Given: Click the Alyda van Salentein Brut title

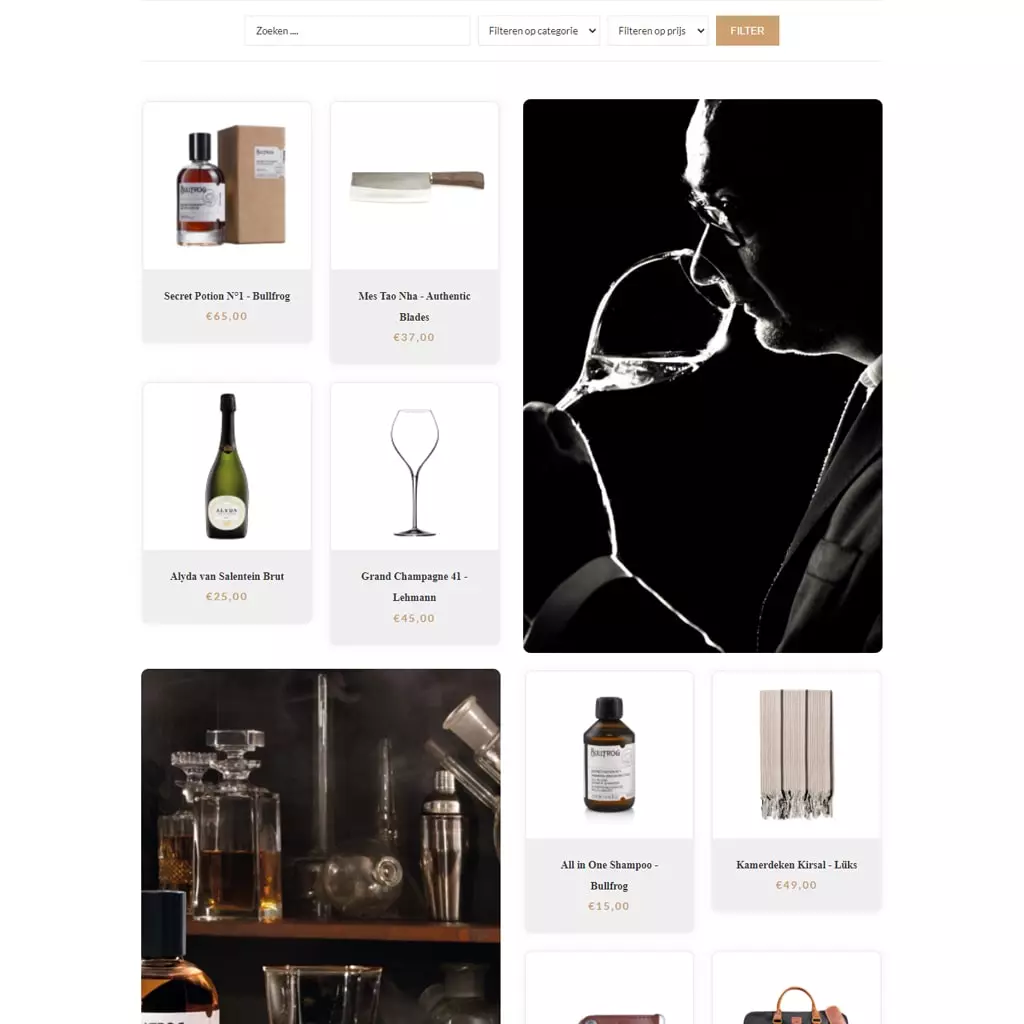Looking at the screenshot, I should click(x=227, y=576).
